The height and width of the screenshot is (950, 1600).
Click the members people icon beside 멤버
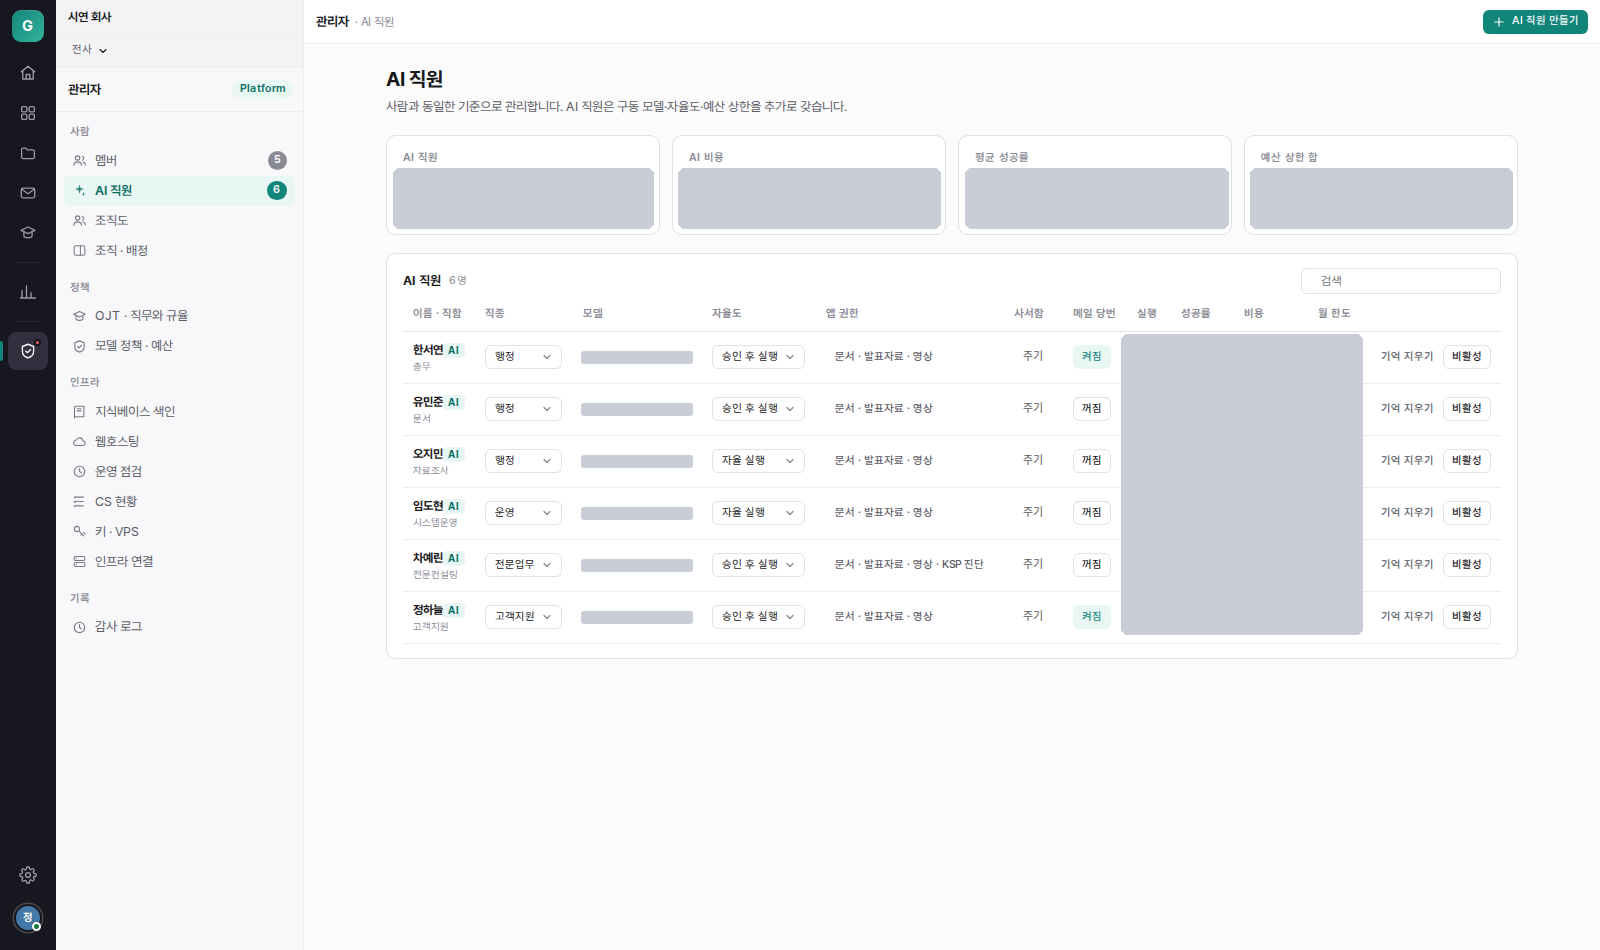[79, 160]
